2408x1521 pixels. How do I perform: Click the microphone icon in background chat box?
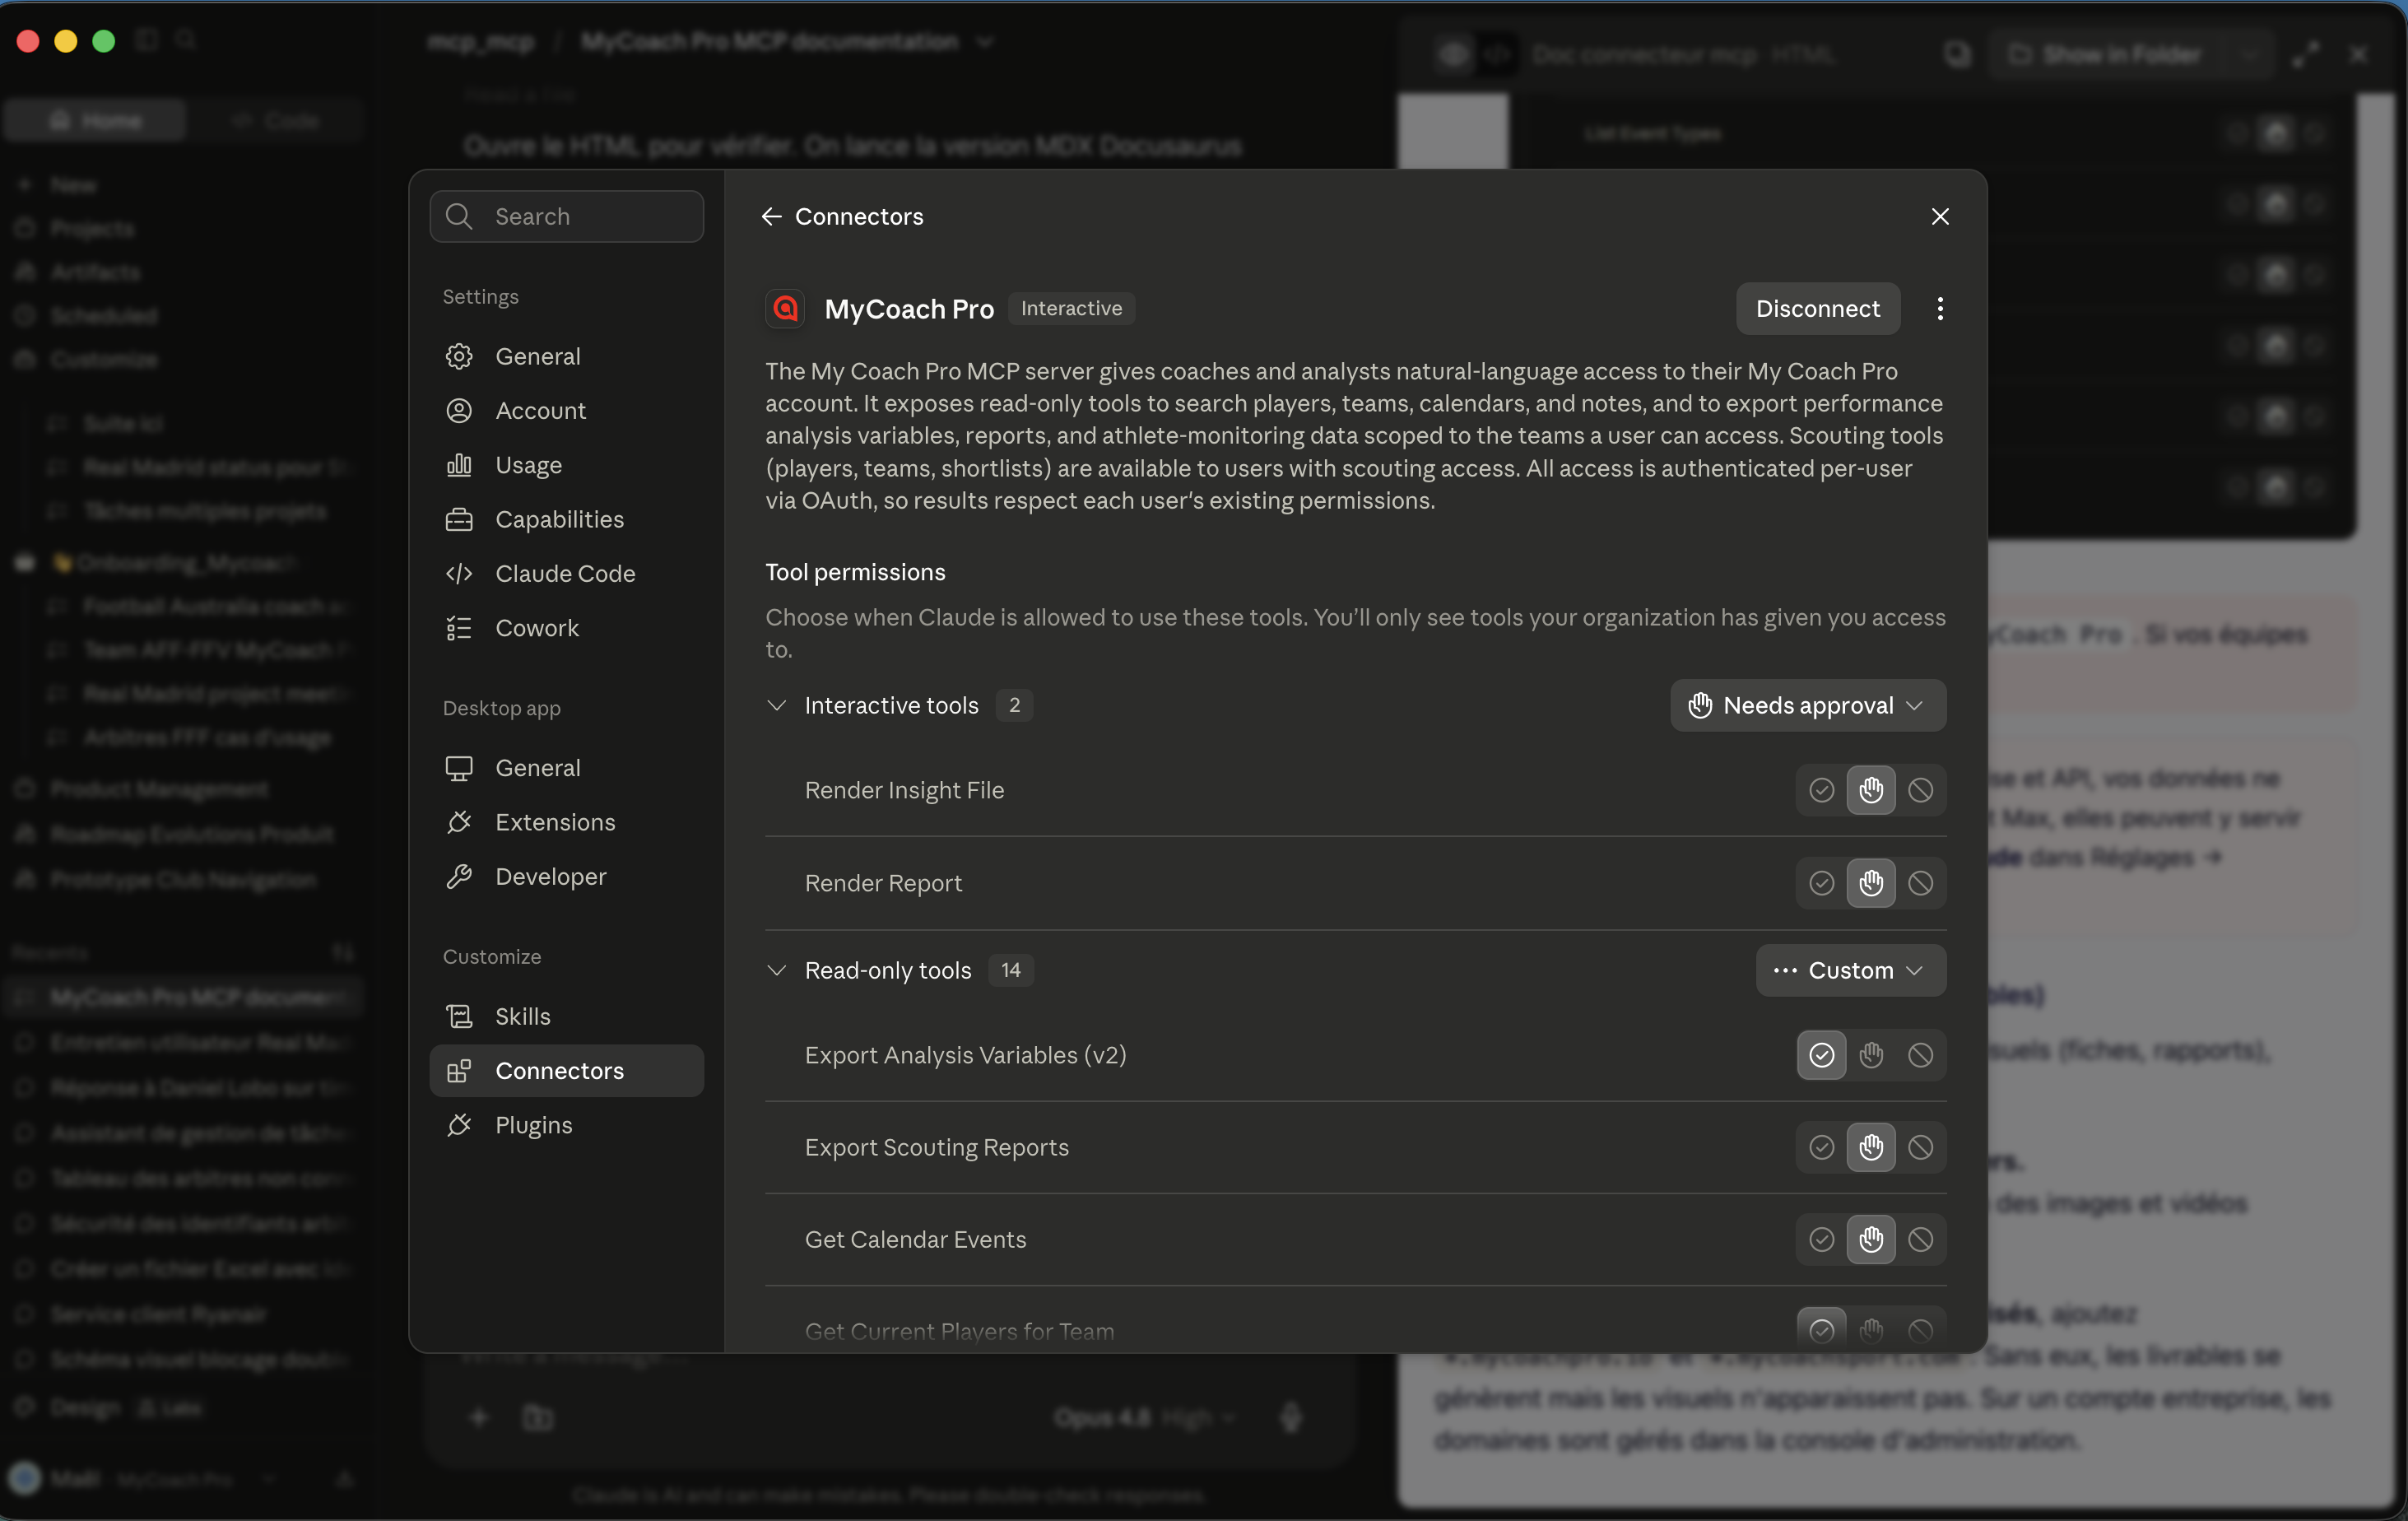(1290, 1417)
